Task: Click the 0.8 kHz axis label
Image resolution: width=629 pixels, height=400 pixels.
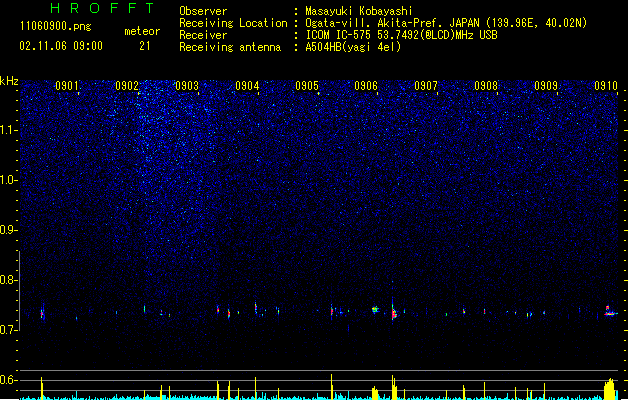Action: [8, 280]
